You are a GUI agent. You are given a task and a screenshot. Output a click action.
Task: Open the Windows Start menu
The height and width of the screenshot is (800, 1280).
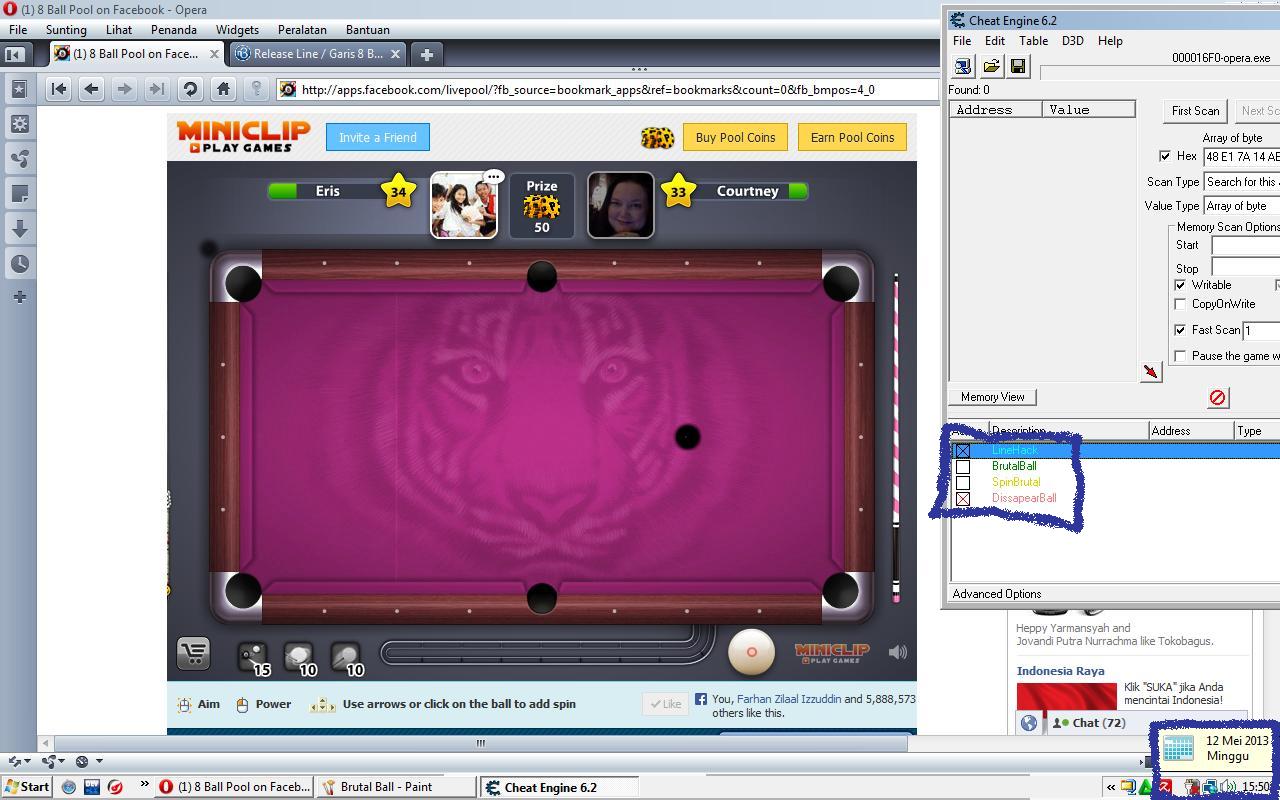point(27,787)
